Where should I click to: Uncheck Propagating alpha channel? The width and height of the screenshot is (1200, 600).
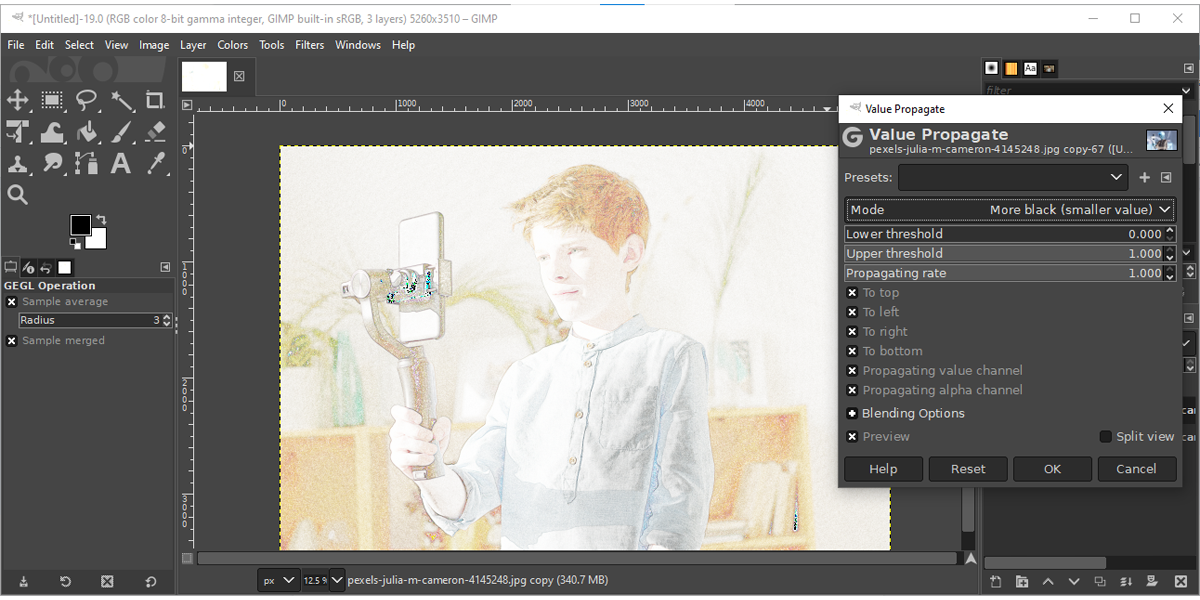[852, 390]
